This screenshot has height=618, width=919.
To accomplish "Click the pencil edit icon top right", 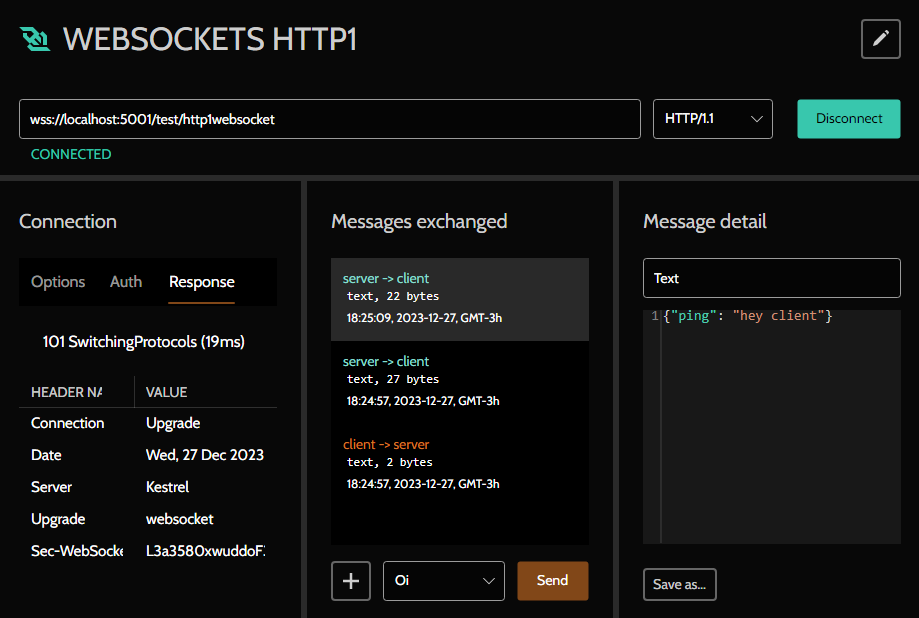I will 880,38.
